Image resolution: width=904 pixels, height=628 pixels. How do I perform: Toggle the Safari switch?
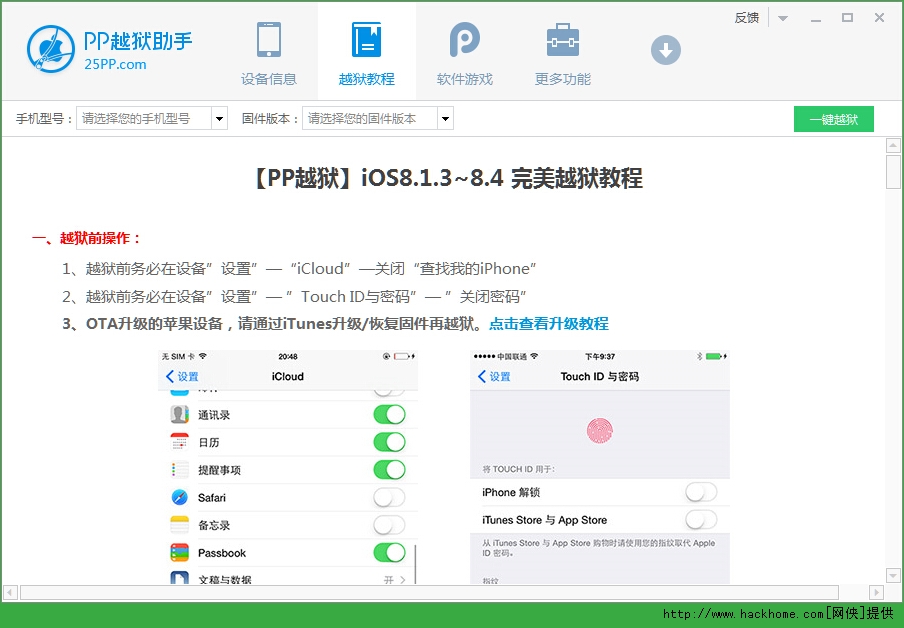tap(389, 497)
